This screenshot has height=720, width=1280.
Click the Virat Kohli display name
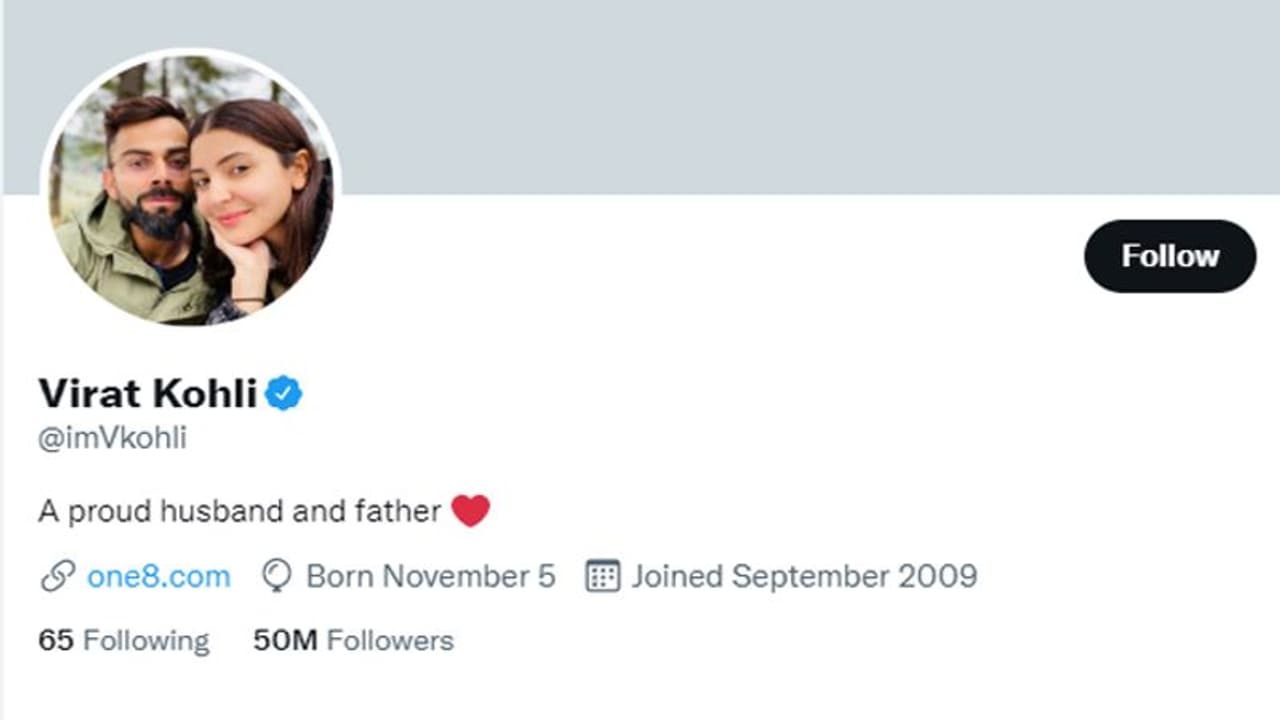tap(148, 394)
